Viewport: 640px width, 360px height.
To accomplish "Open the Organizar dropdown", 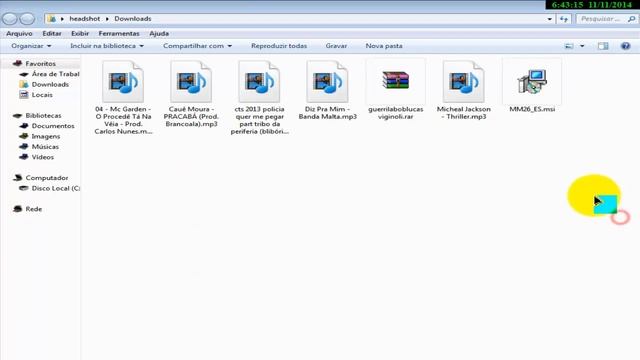I will [x=31, y=46].
